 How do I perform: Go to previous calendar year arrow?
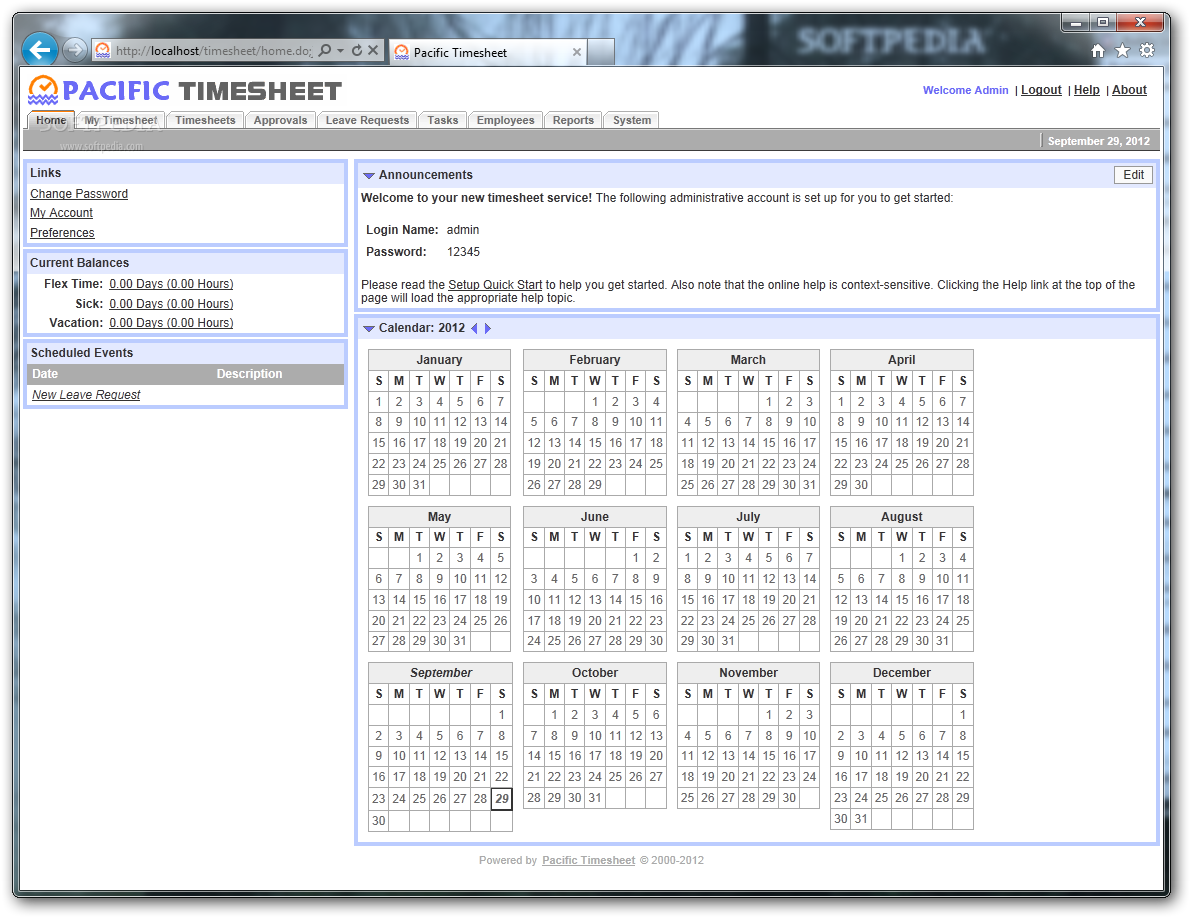[x=475, y=328]
